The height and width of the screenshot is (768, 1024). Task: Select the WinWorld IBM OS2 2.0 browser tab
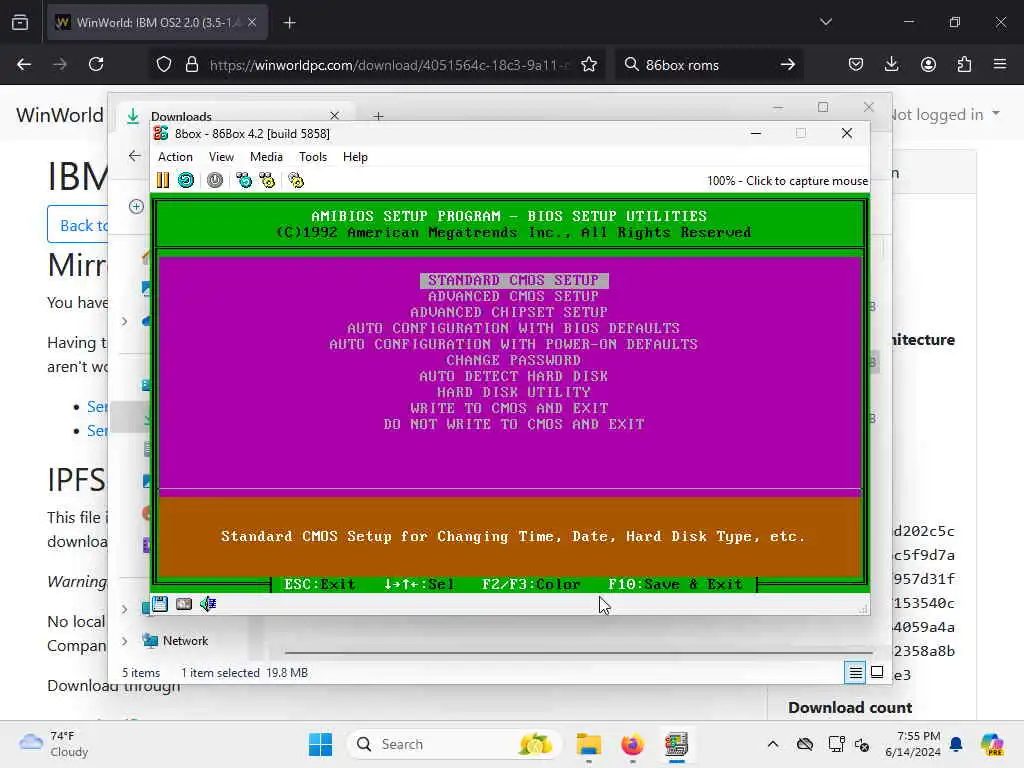click(x=157, y=23)
